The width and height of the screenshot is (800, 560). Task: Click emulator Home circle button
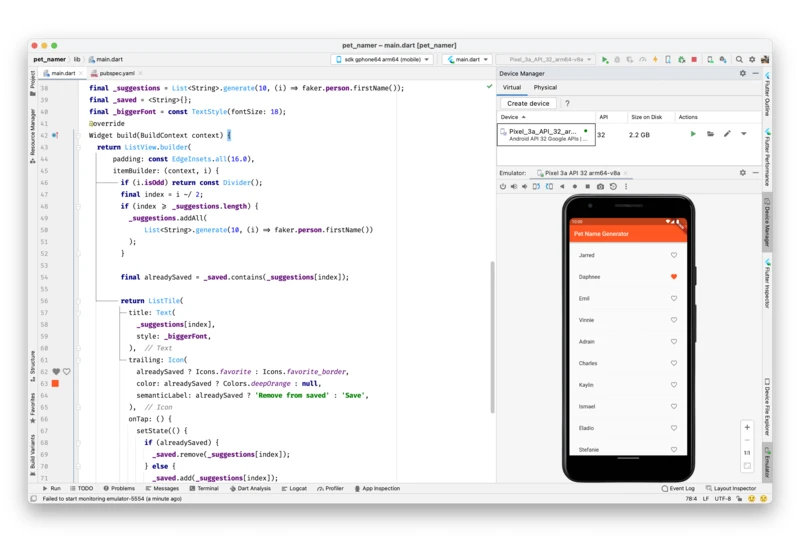pyautogui.click(x=574, y=187)
